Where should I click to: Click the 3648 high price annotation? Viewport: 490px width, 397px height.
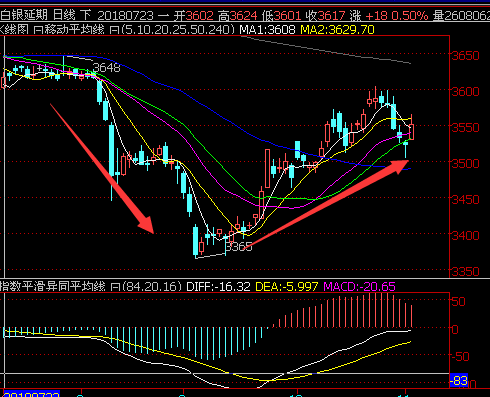[106, 68]
